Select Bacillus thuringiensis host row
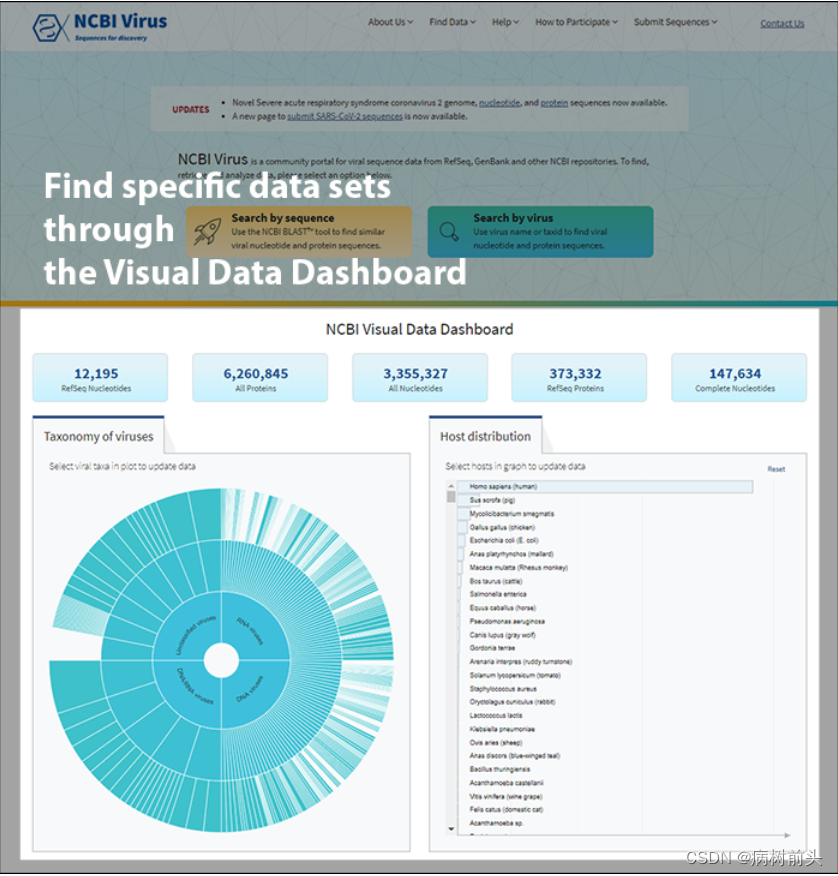This screenshot has height=876, width=838. [x=499, y=769]
